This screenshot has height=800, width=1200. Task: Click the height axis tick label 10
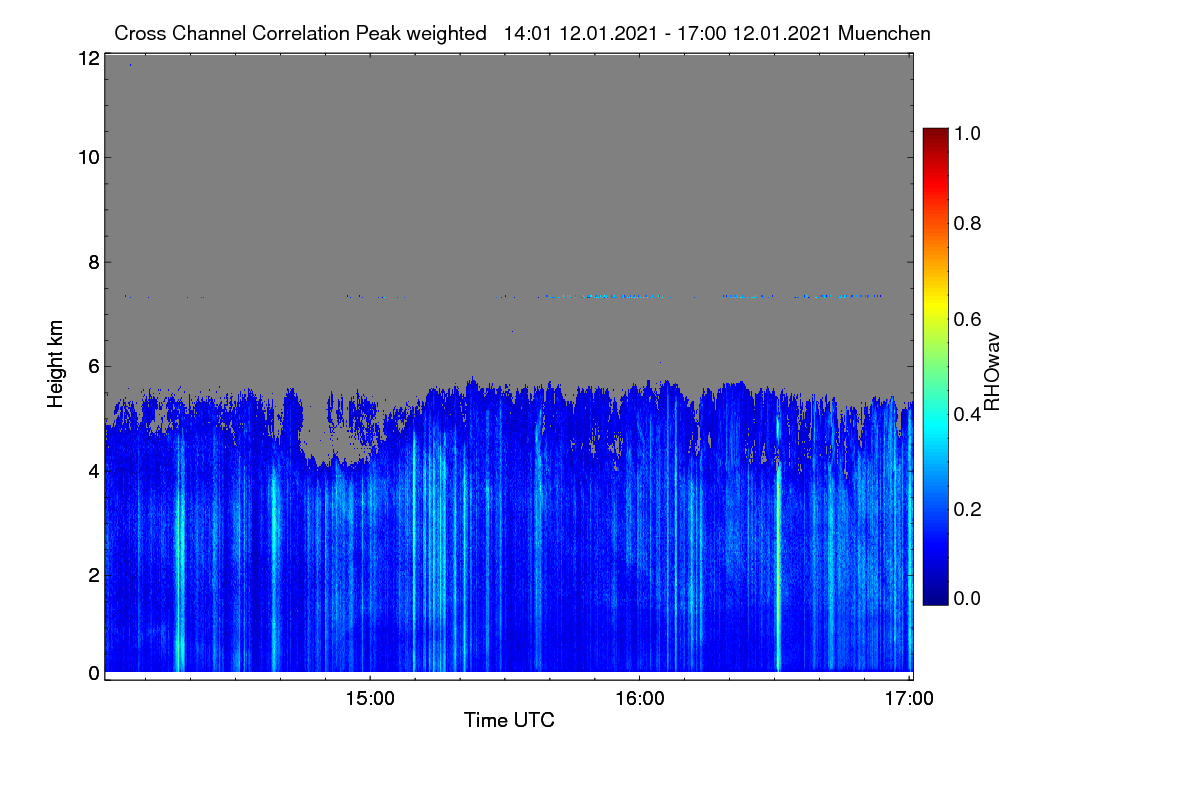tap(89, 157)
